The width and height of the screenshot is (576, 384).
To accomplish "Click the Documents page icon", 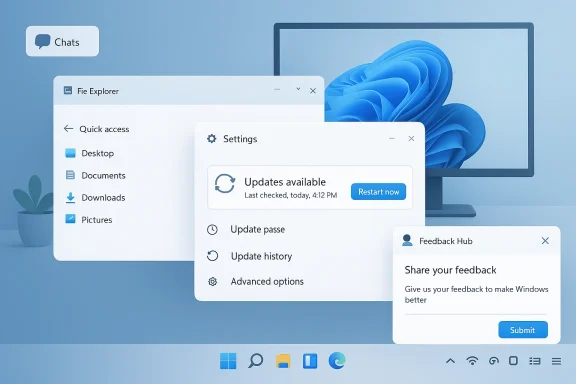I will [x=70, y=175].
